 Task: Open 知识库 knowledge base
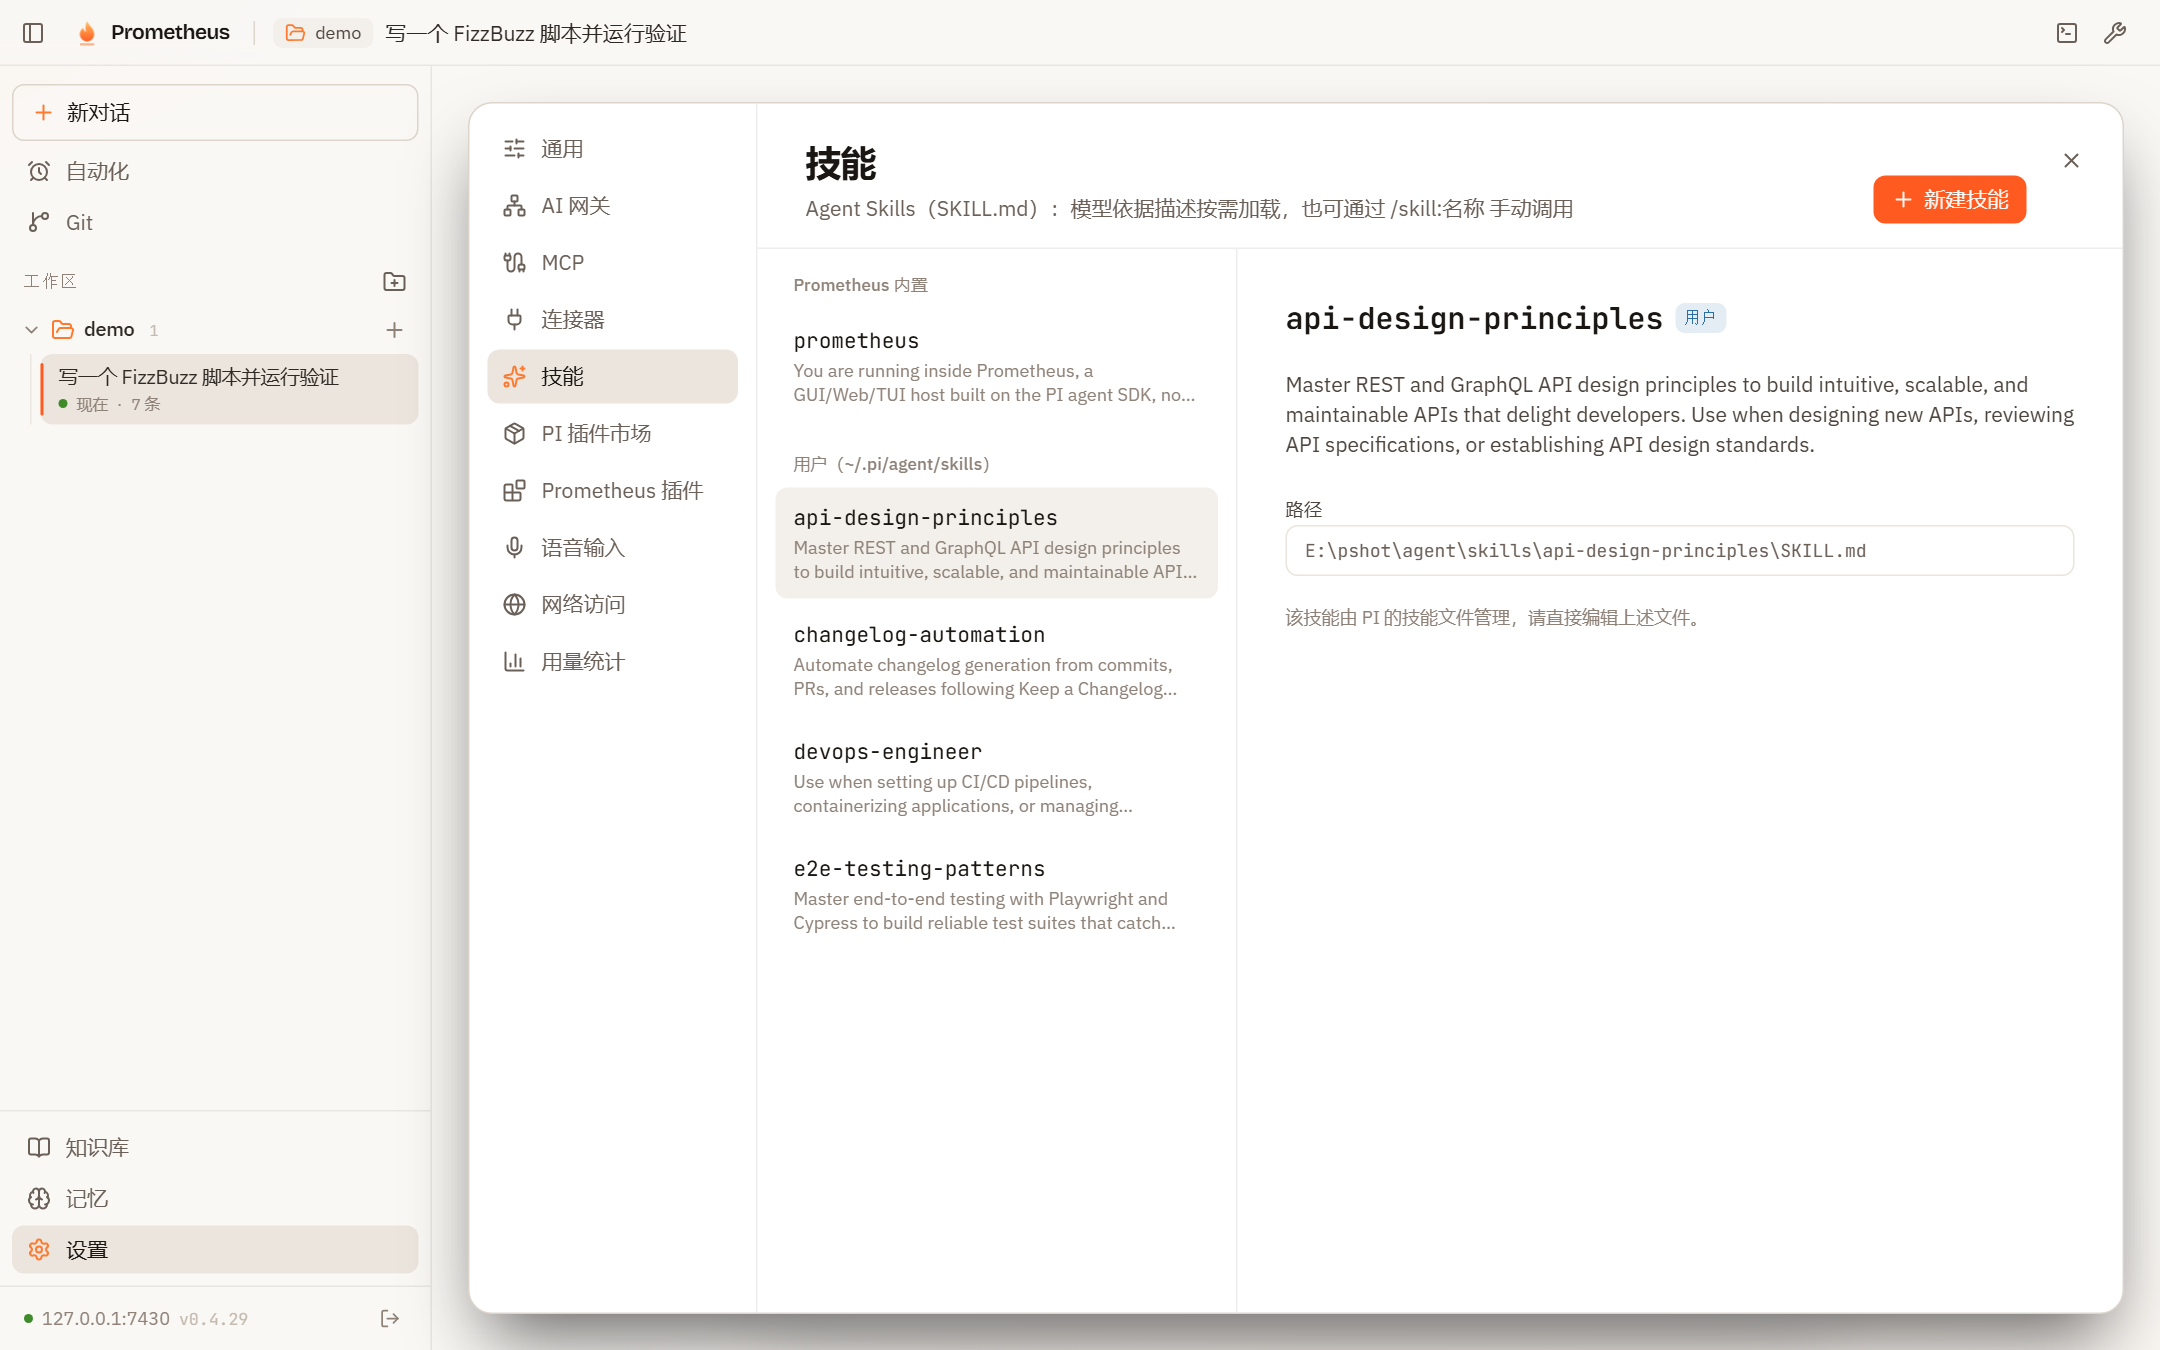[x=215, y=1147]
